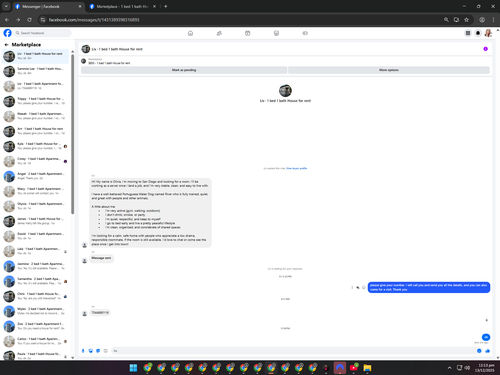Go to Home feed icon in top navigation
Viewport: 500px width, 375px height.
[190, 33]
